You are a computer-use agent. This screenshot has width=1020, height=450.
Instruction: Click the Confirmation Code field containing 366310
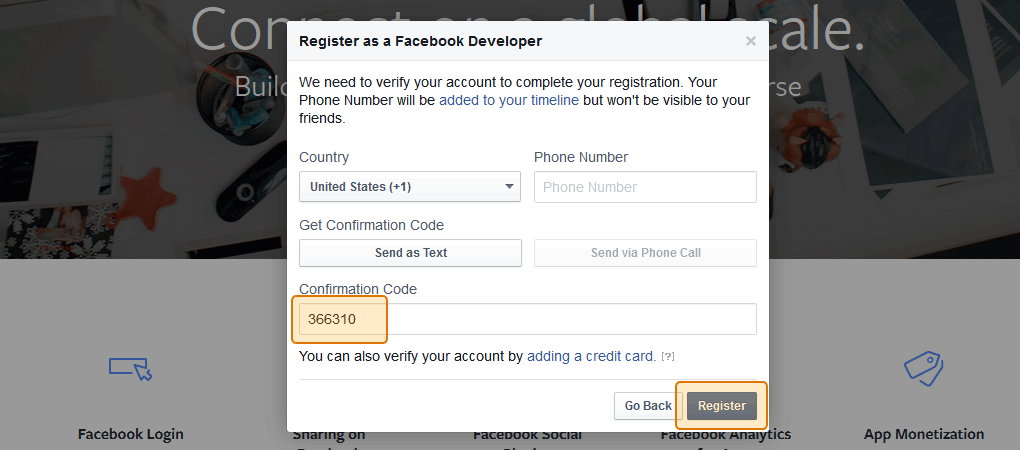527,319
